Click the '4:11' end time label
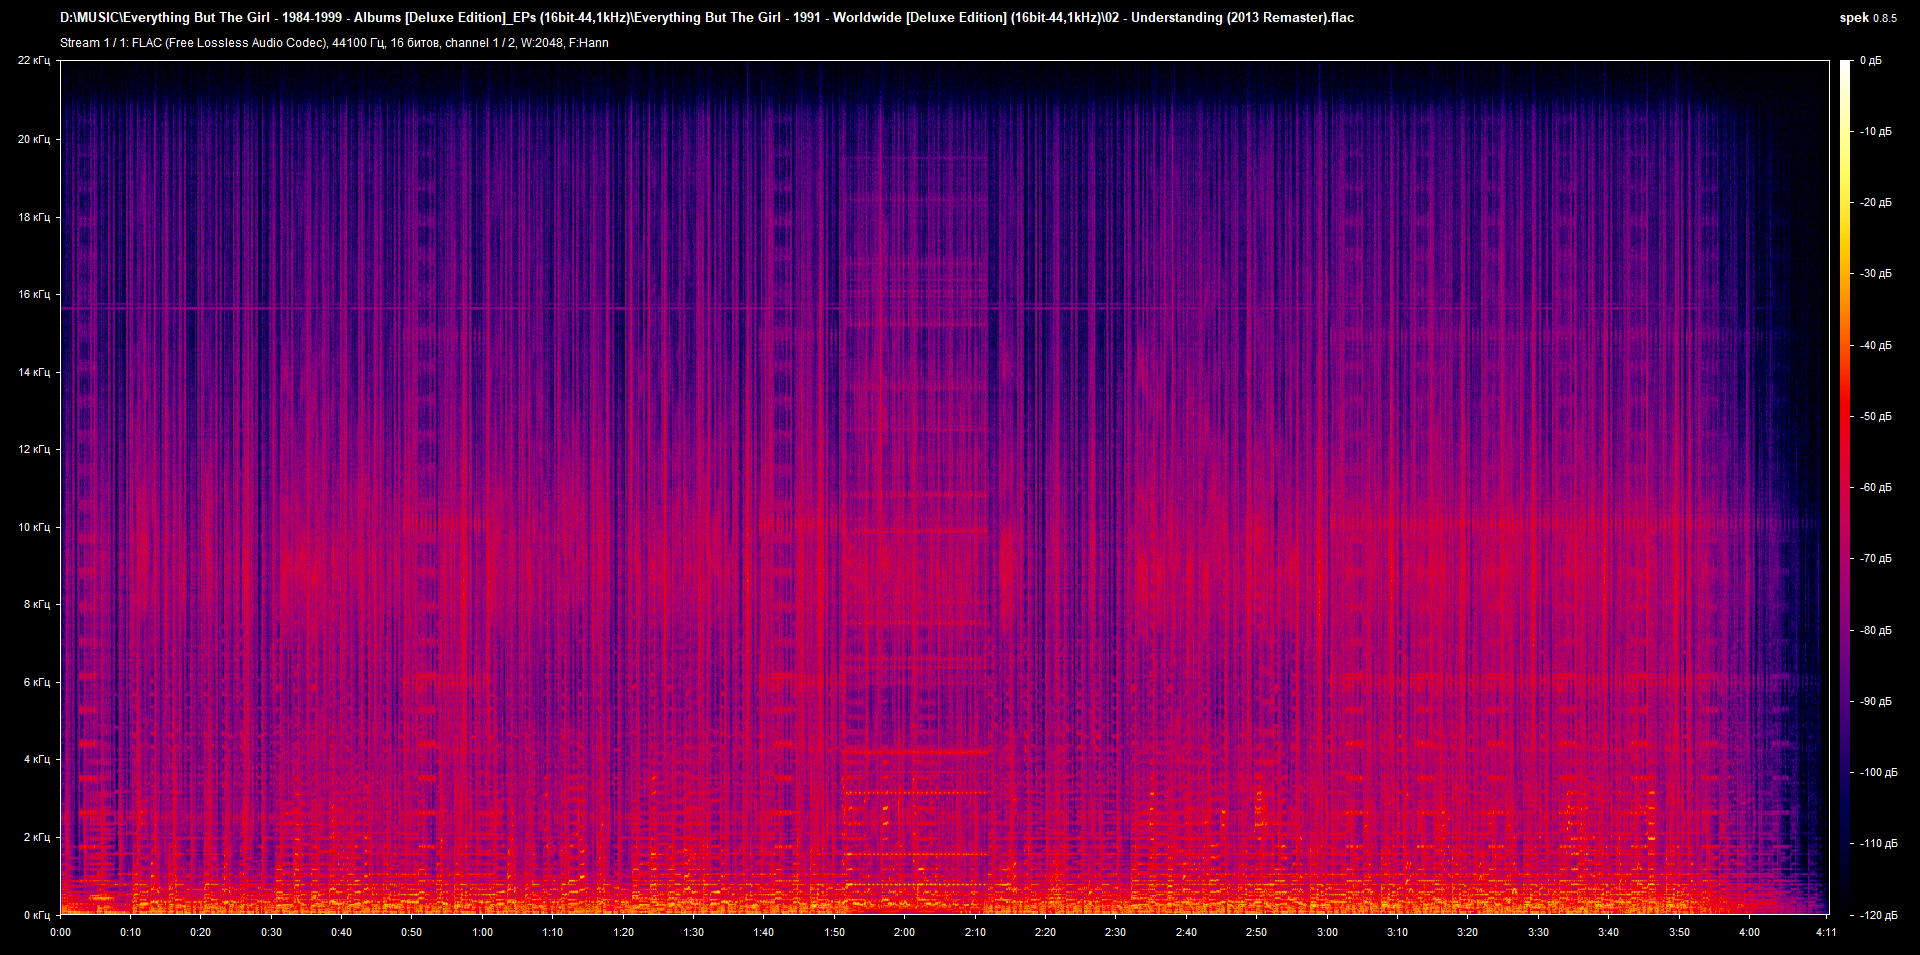 coord(1827,932)
